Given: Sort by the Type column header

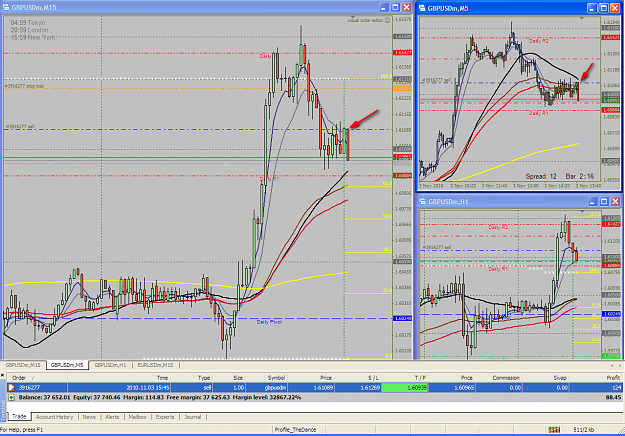Looking at the screenshot, I should (192, 378).
